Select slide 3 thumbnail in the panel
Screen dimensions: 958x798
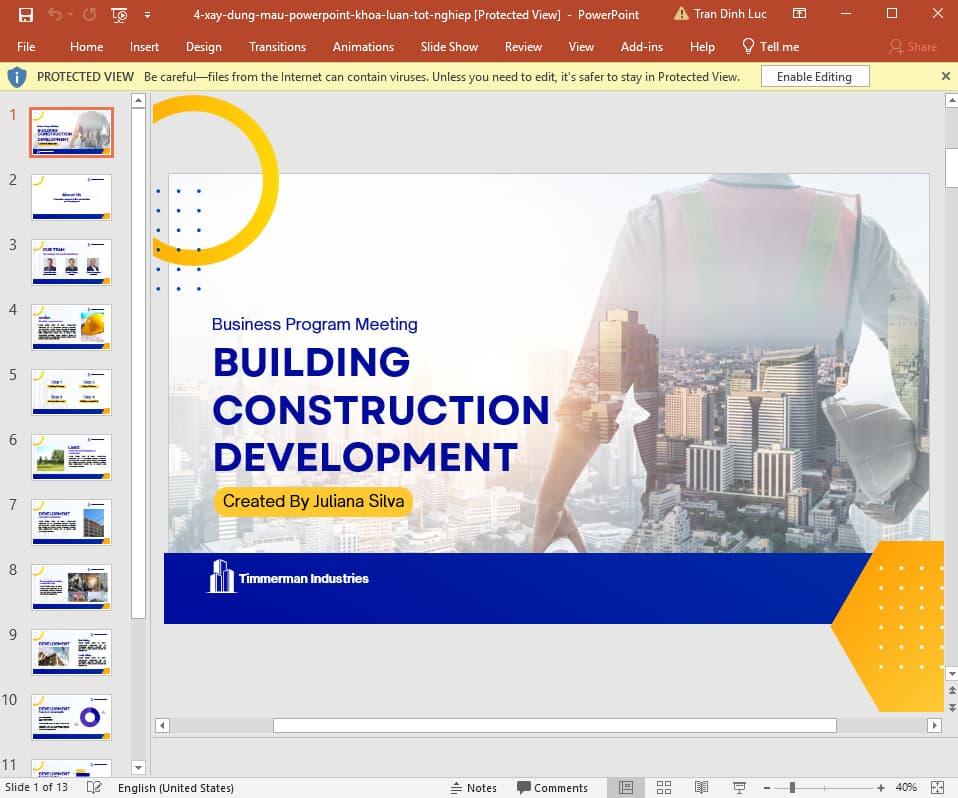[71, 261]
